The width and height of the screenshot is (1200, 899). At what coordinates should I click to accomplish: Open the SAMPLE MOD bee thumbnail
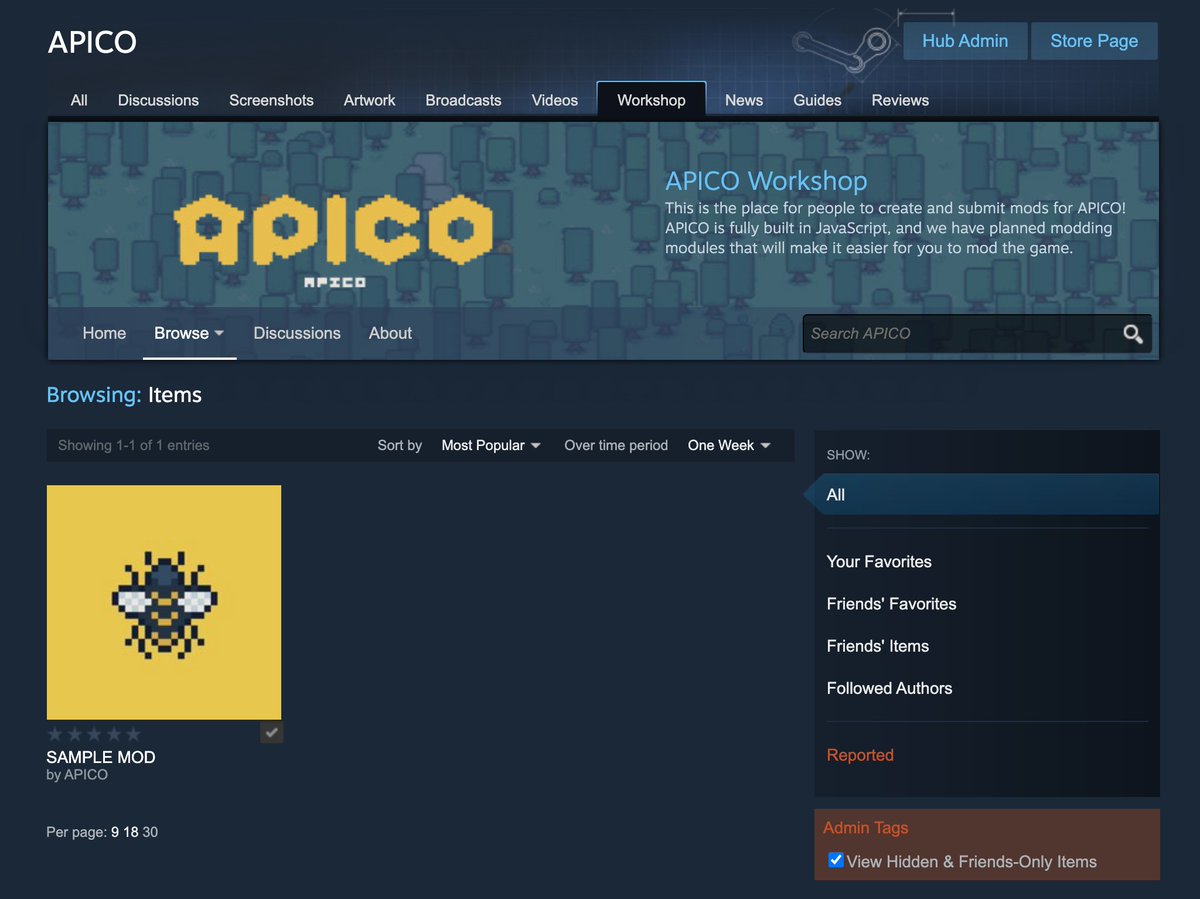[x=164, y=602]
